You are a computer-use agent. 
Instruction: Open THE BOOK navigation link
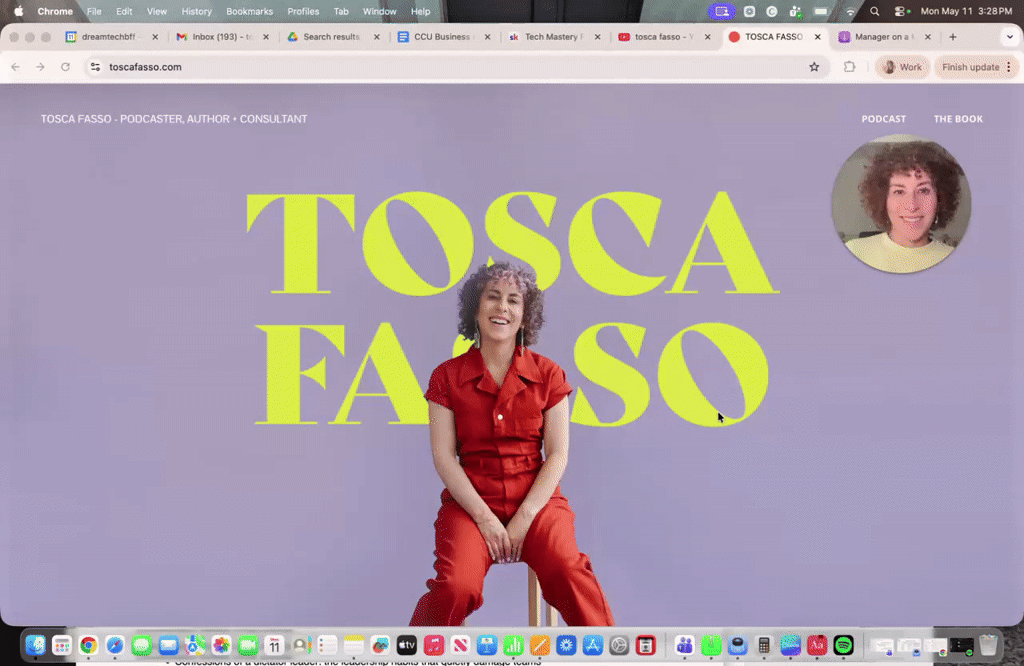(x=958, y=119)
